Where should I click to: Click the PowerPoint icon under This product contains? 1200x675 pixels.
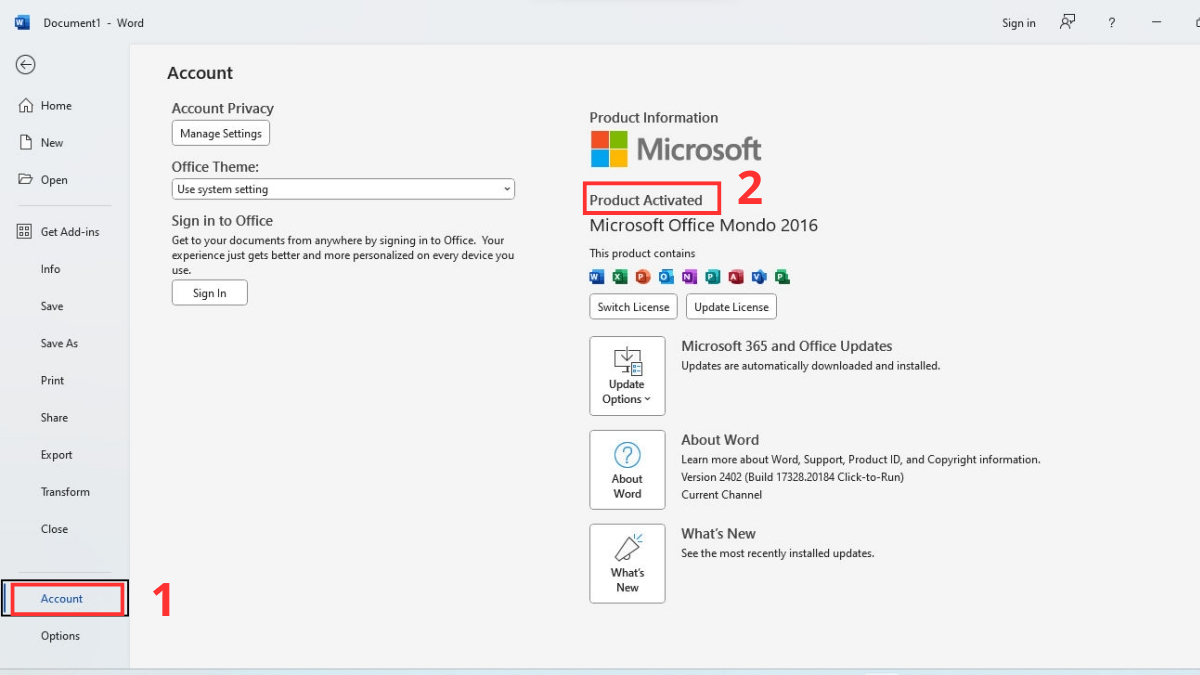(643, 277)
